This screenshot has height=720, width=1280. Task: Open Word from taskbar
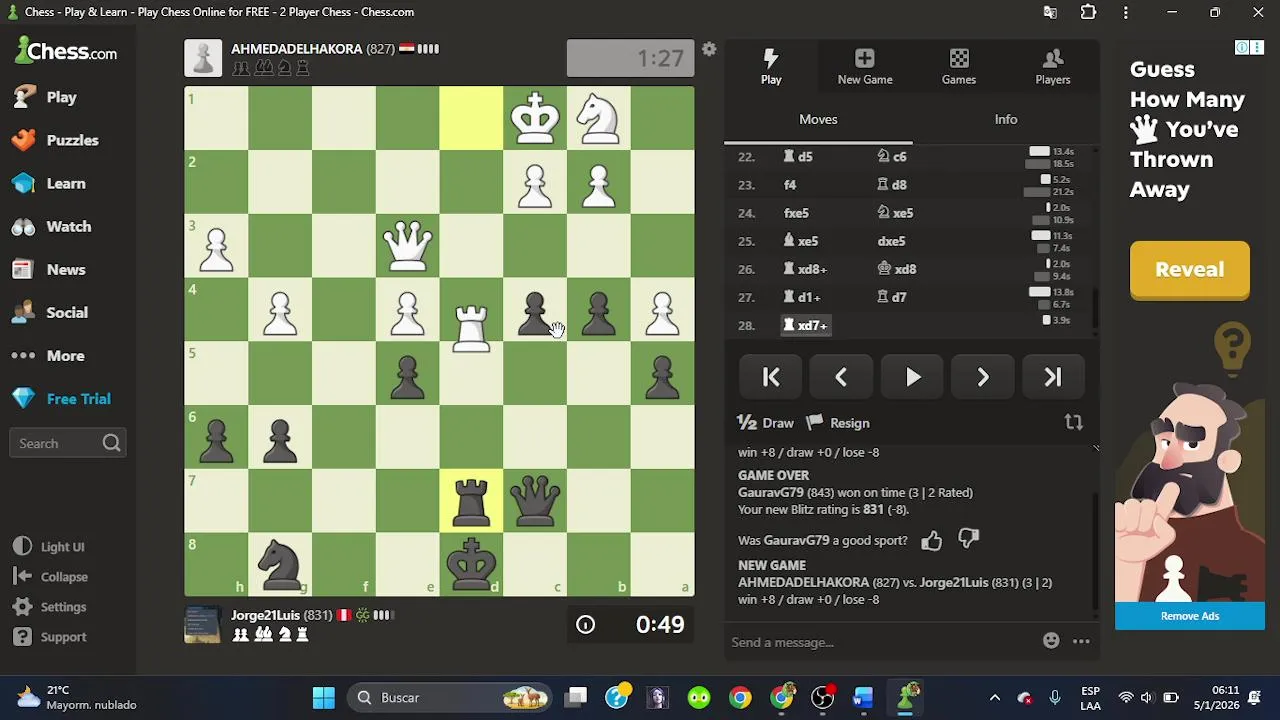(863, 697)
